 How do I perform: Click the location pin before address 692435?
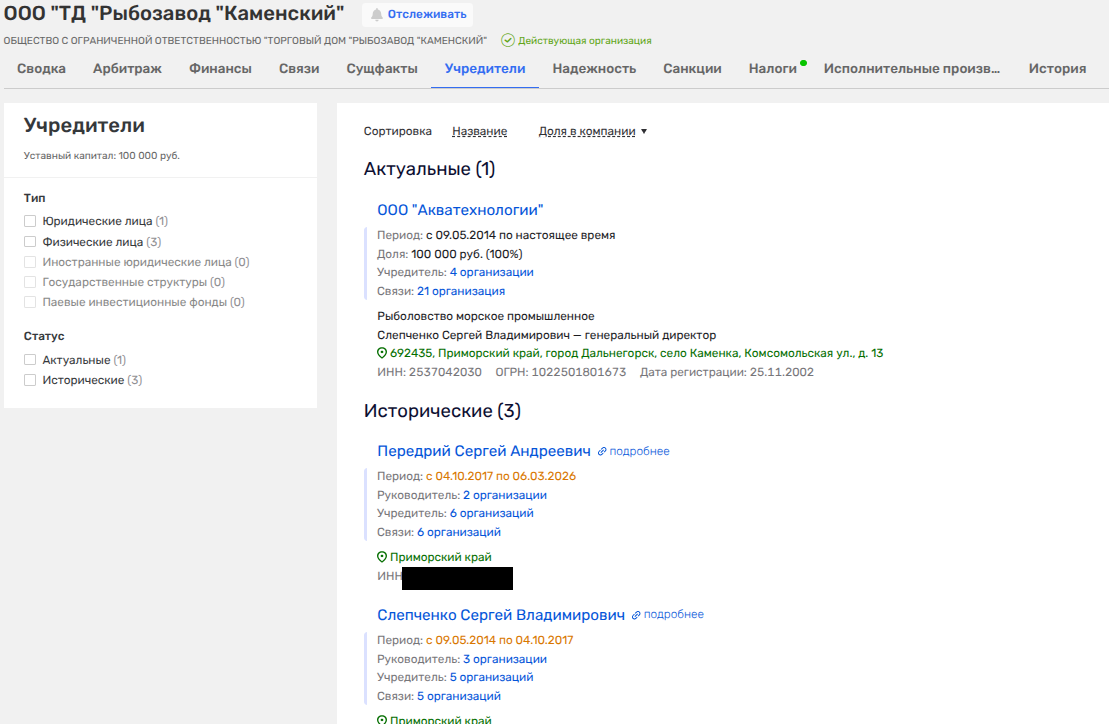click(x=382, y=353)
